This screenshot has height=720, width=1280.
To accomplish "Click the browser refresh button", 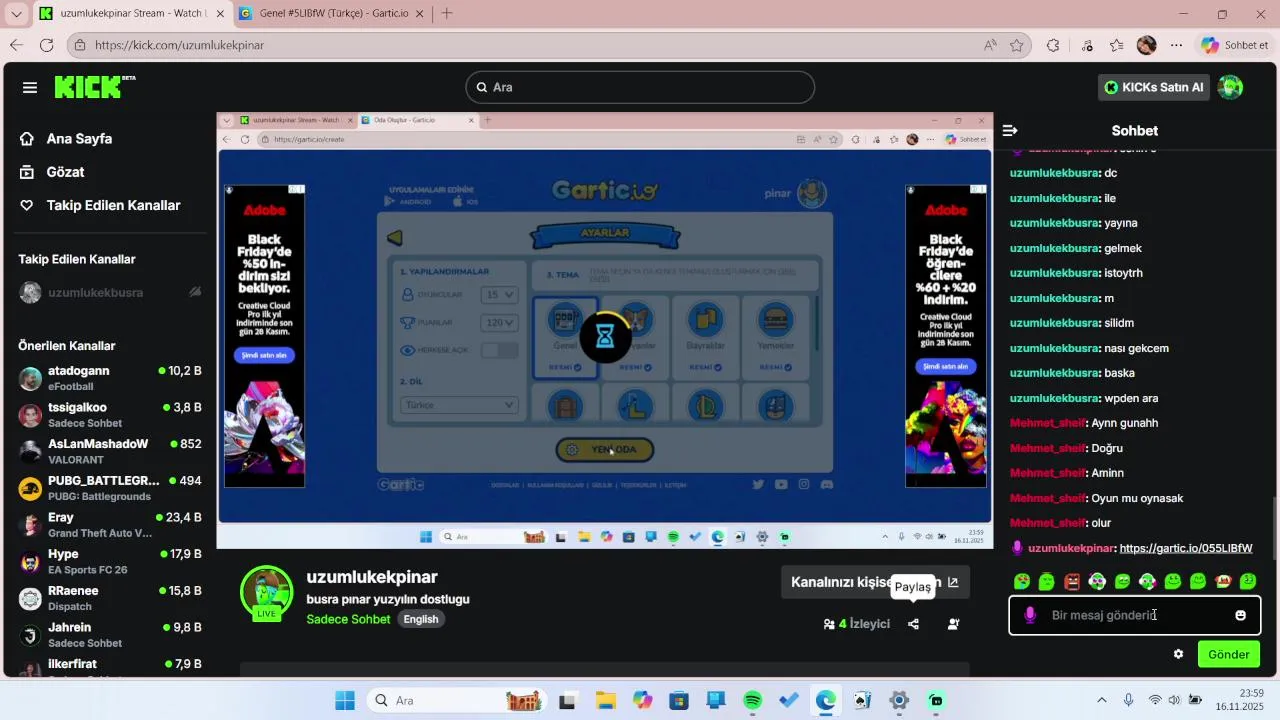I will coord(46,45).
